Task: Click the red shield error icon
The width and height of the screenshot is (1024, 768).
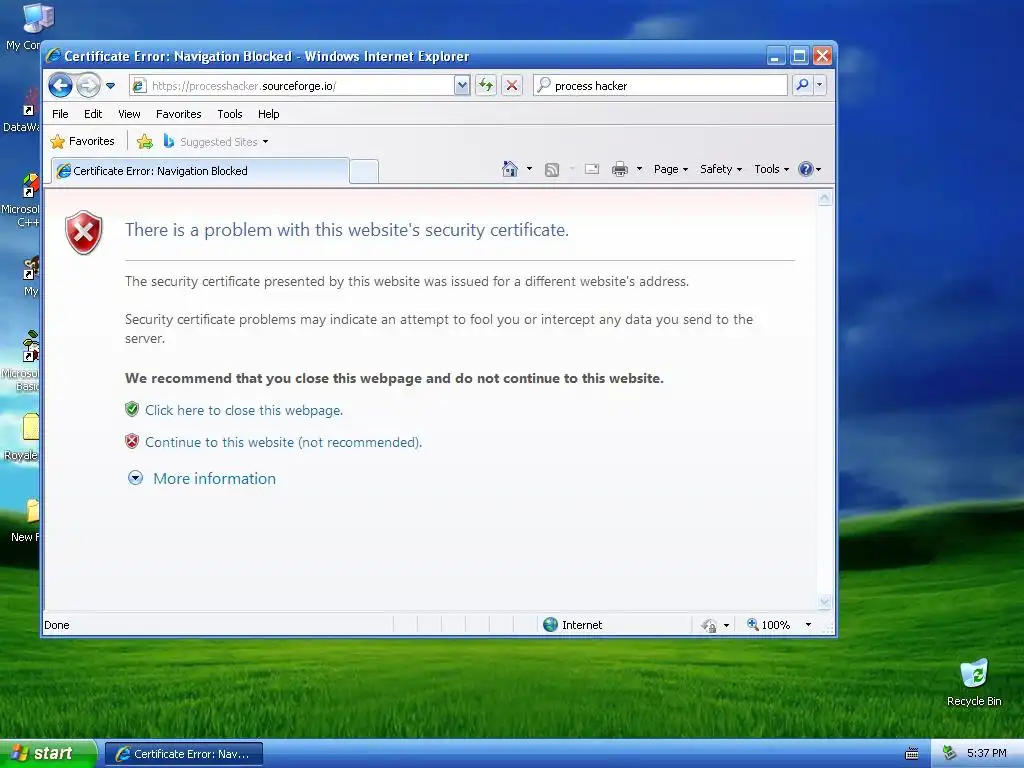Action: [x=84, y=232]
